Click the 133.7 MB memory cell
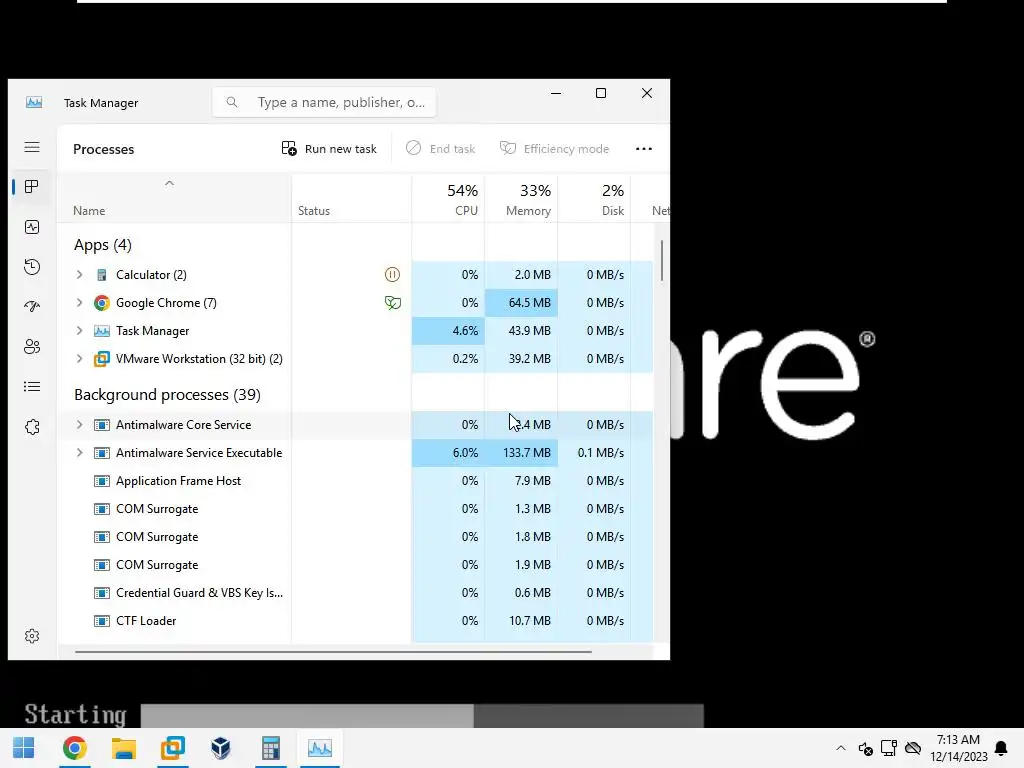The height and width of the screenshot is (768, 1024). click(521, 453)
